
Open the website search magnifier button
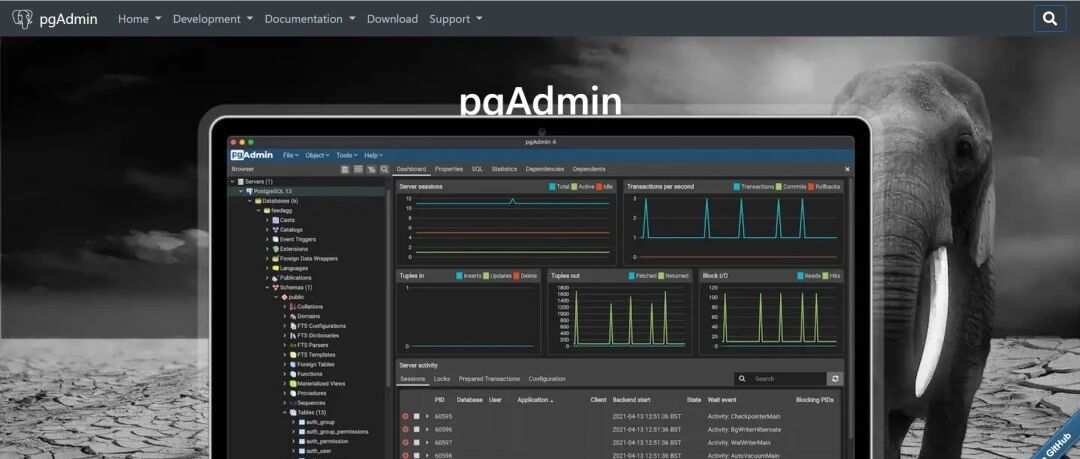pos(1050,19)
